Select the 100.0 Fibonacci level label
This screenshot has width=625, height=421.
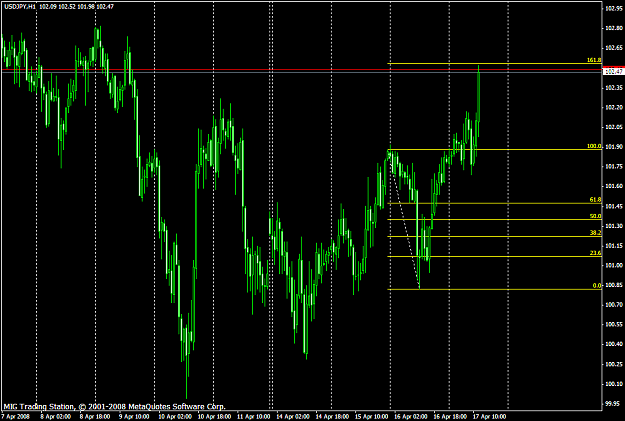point(594,146)
